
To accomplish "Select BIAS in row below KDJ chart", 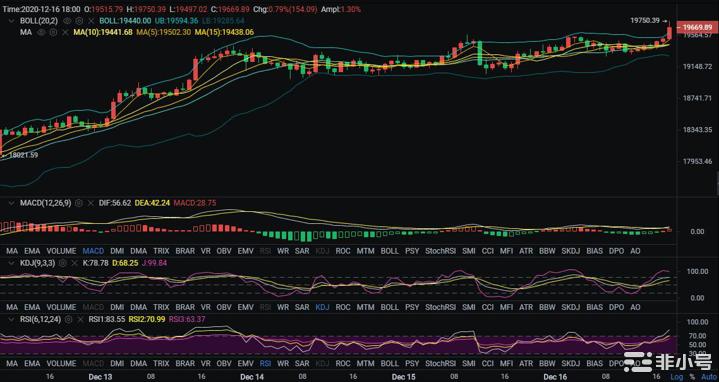I will 594,307.
